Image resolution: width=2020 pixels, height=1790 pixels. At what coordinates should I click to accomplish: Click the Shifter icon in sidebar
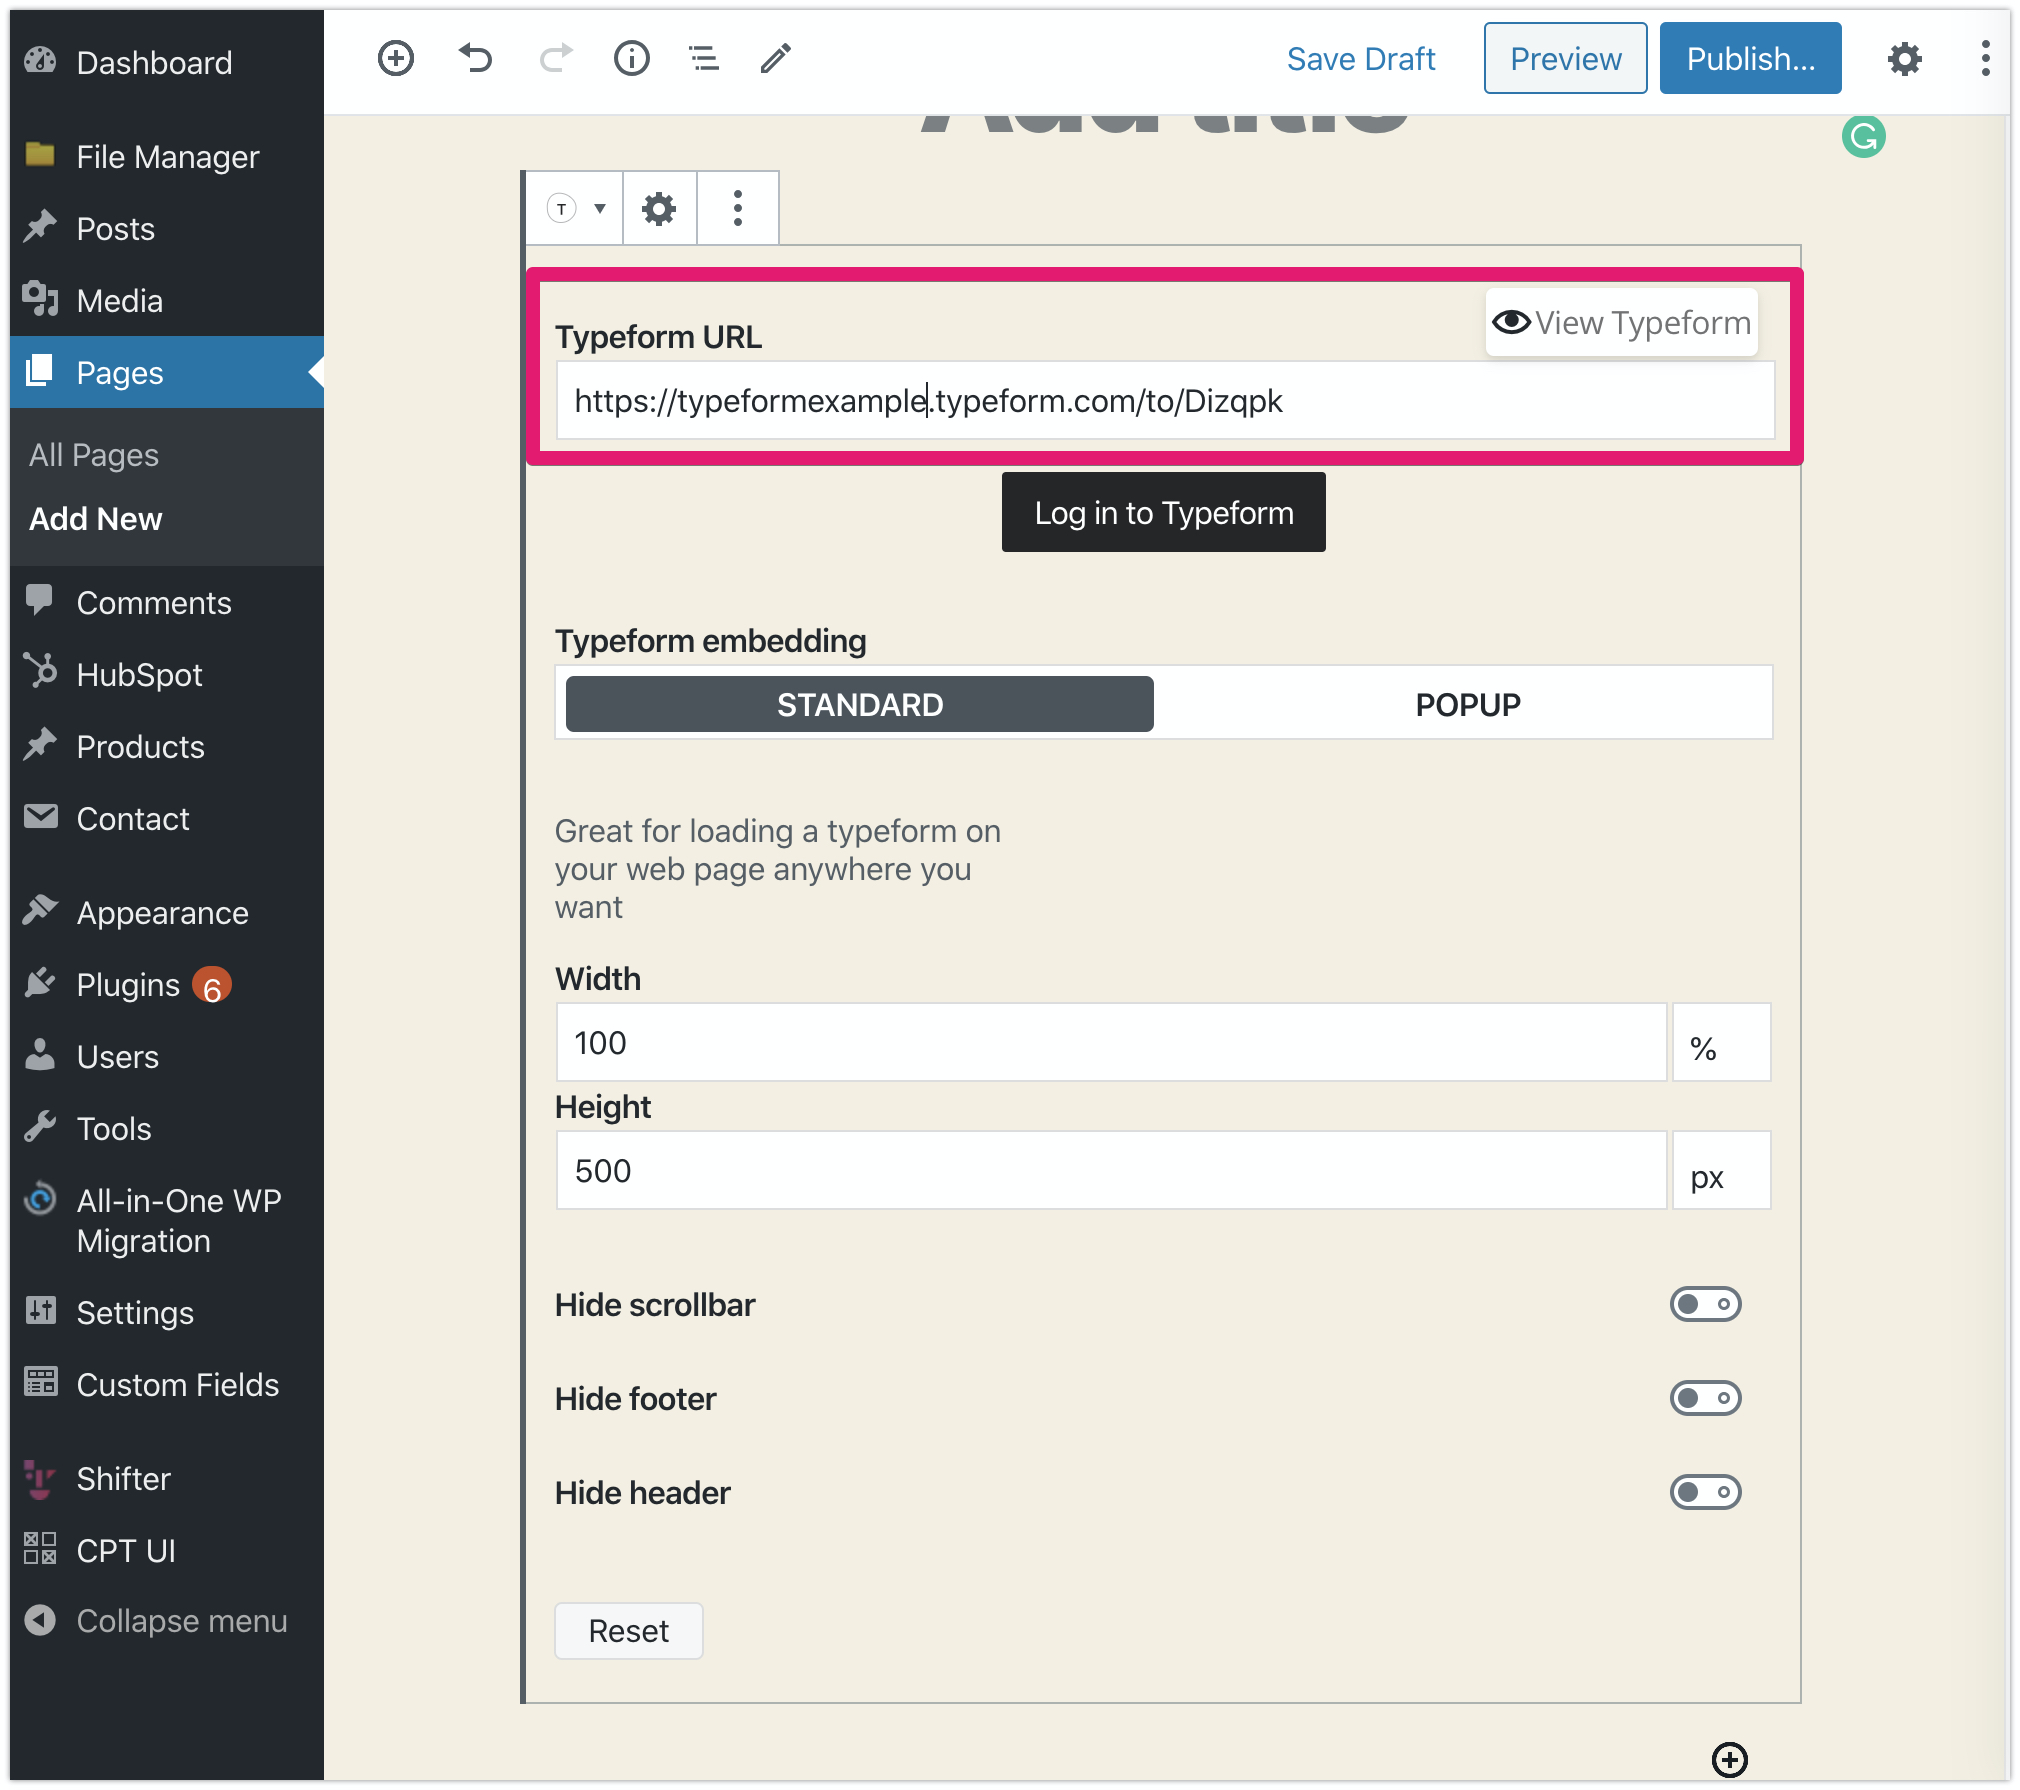(40, 1478)
